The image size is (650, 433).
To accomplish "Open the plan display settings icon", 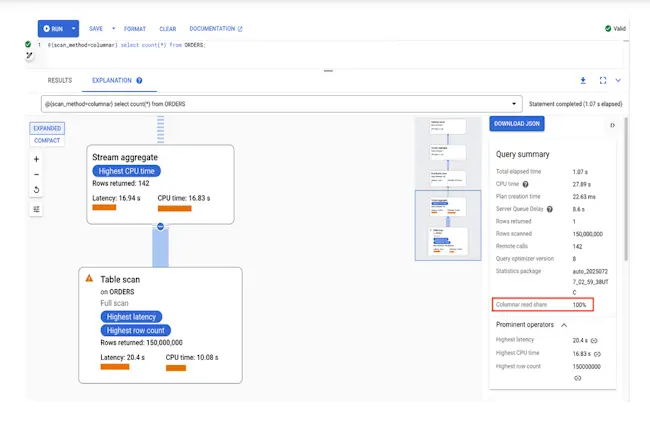I will click(x=36, y=209).
